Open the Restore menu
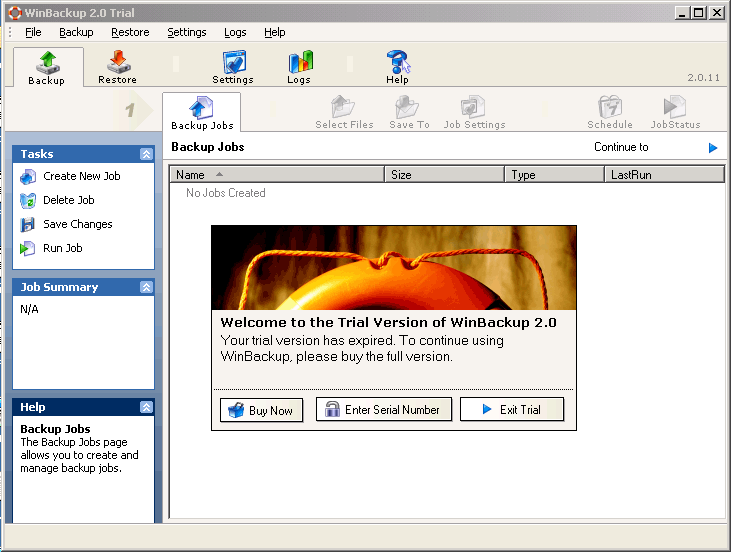This screenshot has height=552, width=731. pyautogui.click(x=130, y=32)
